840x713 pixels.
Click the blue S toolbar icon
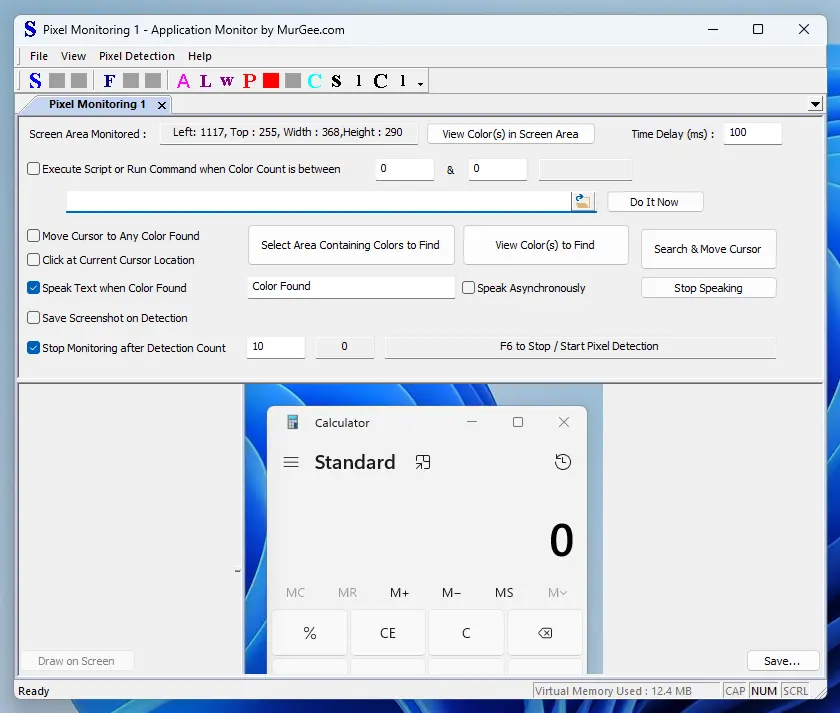click(x=35, y=81)
